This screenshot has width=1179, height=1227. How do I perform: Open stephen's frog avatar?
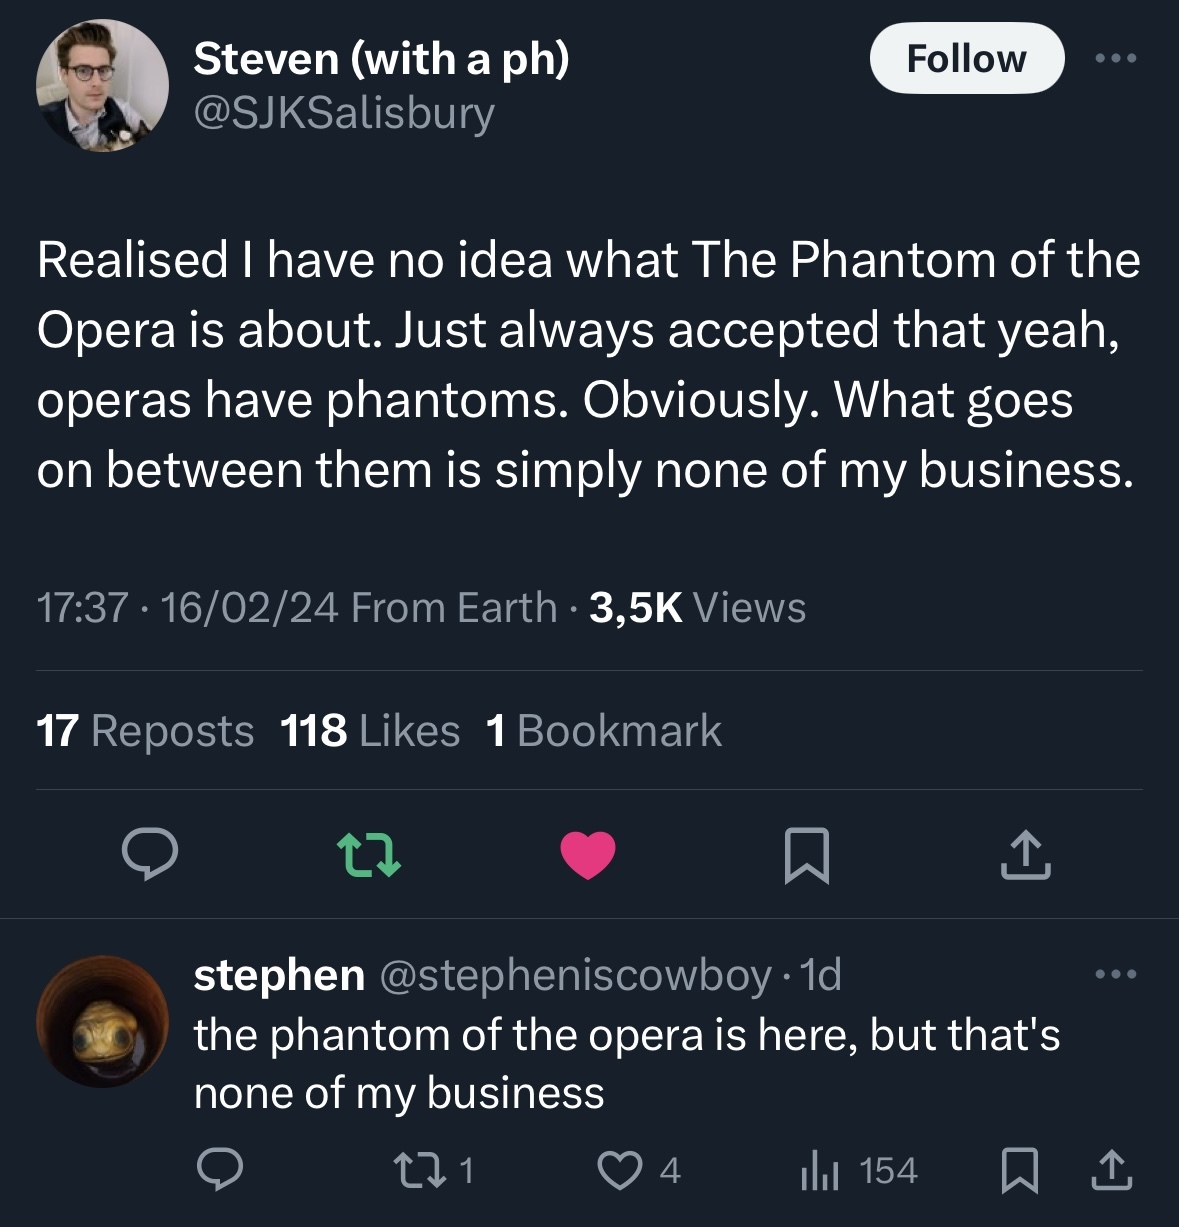[x=102, y=1021]
